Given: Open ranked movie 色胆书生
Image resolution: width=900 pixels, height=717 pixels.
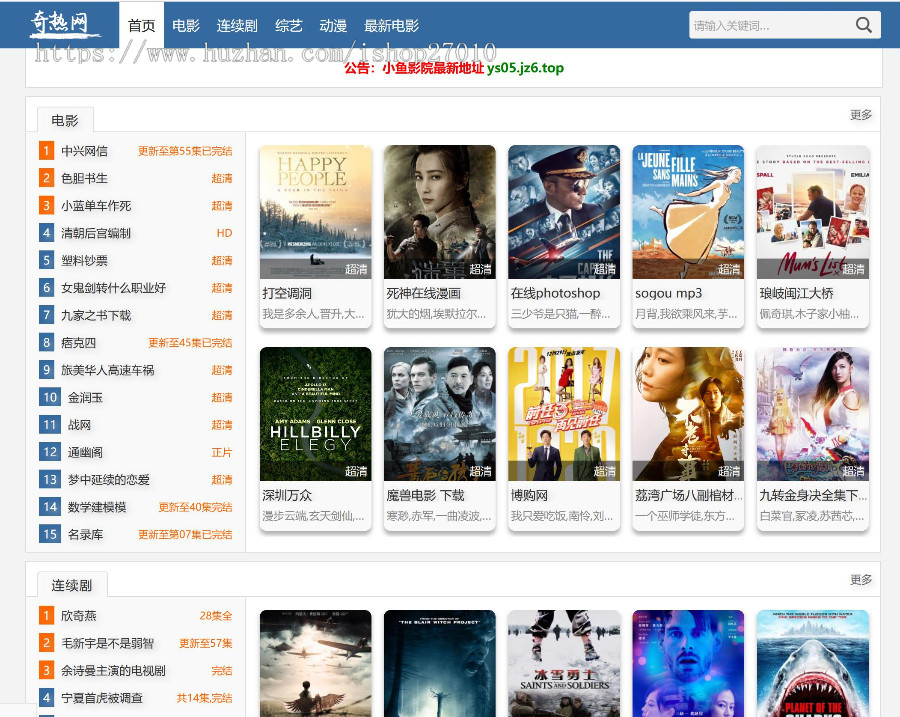Looking at the screenshot, I should click(x=84, y=178).
